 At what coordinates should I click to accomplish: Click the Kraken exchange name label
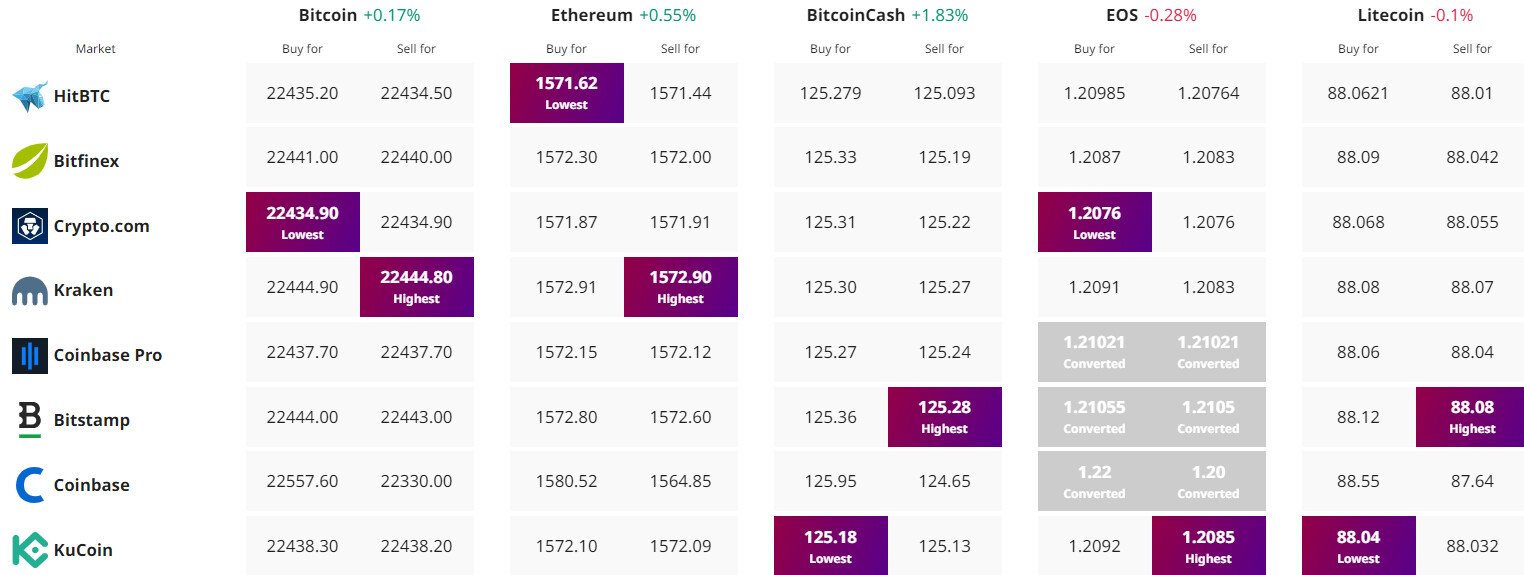tap(83, 291)
